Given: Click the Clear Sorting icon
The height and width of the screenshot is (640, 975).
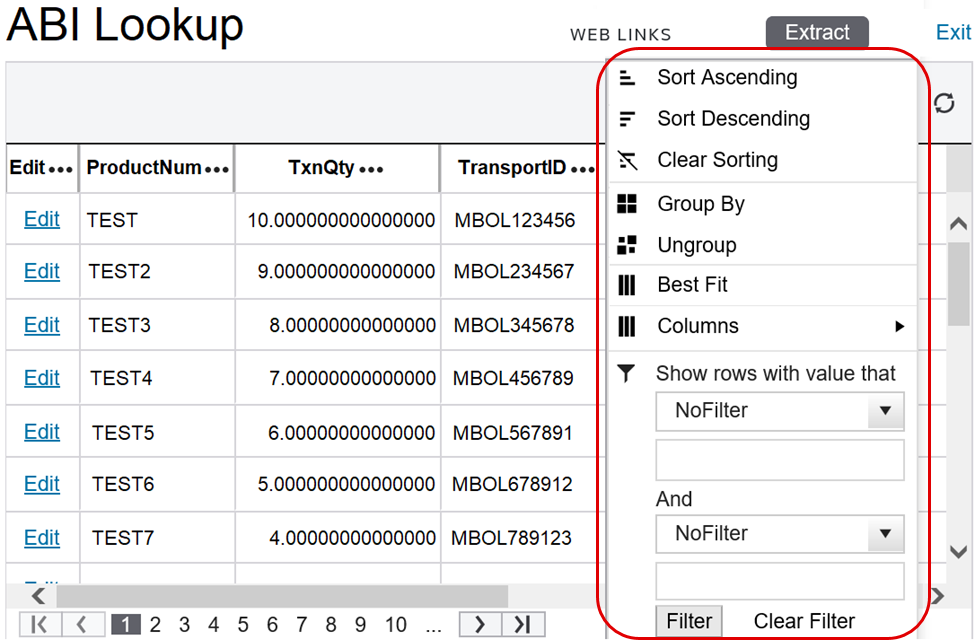Looking at the screenshot, I should click(627, 160).
